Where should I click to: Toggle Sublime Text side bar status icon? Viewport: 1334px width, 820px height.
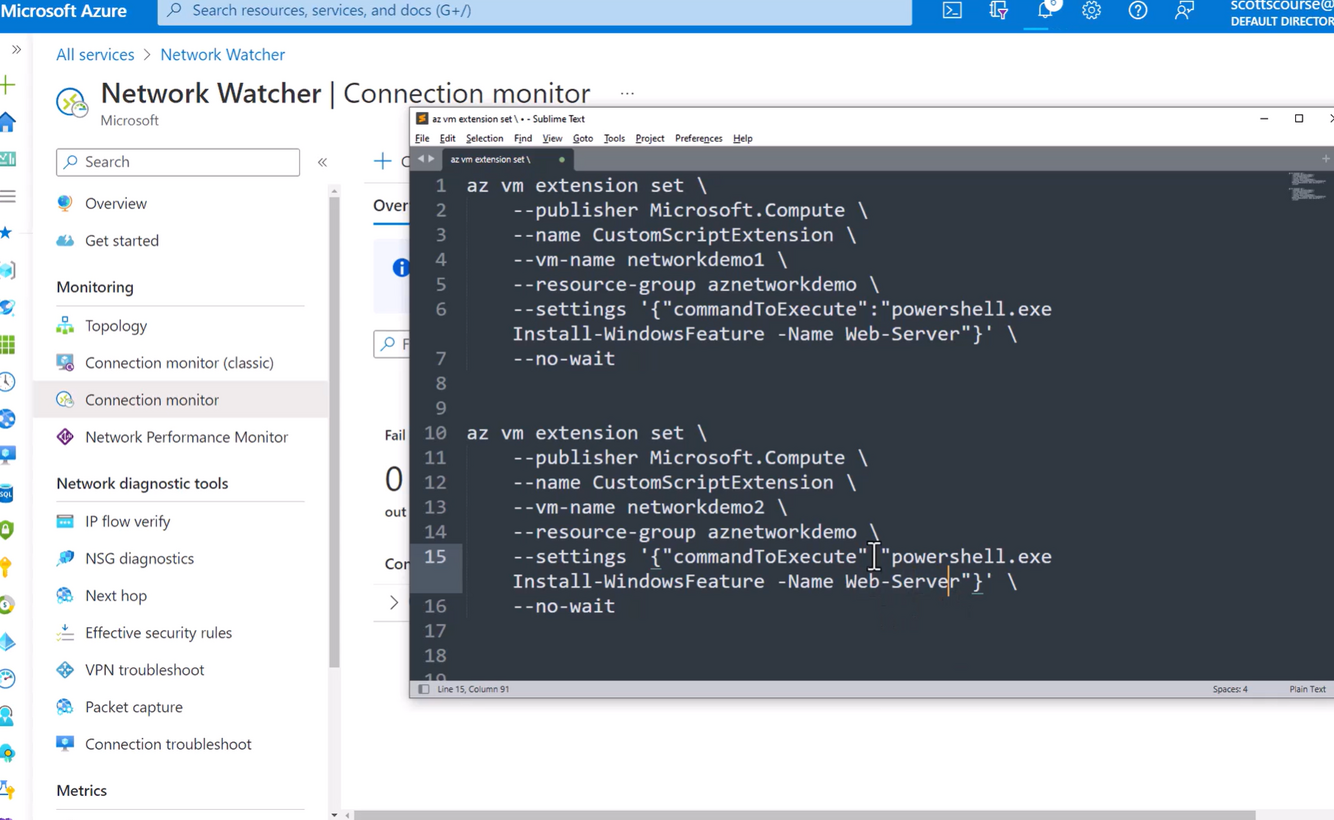click(424, 689)
